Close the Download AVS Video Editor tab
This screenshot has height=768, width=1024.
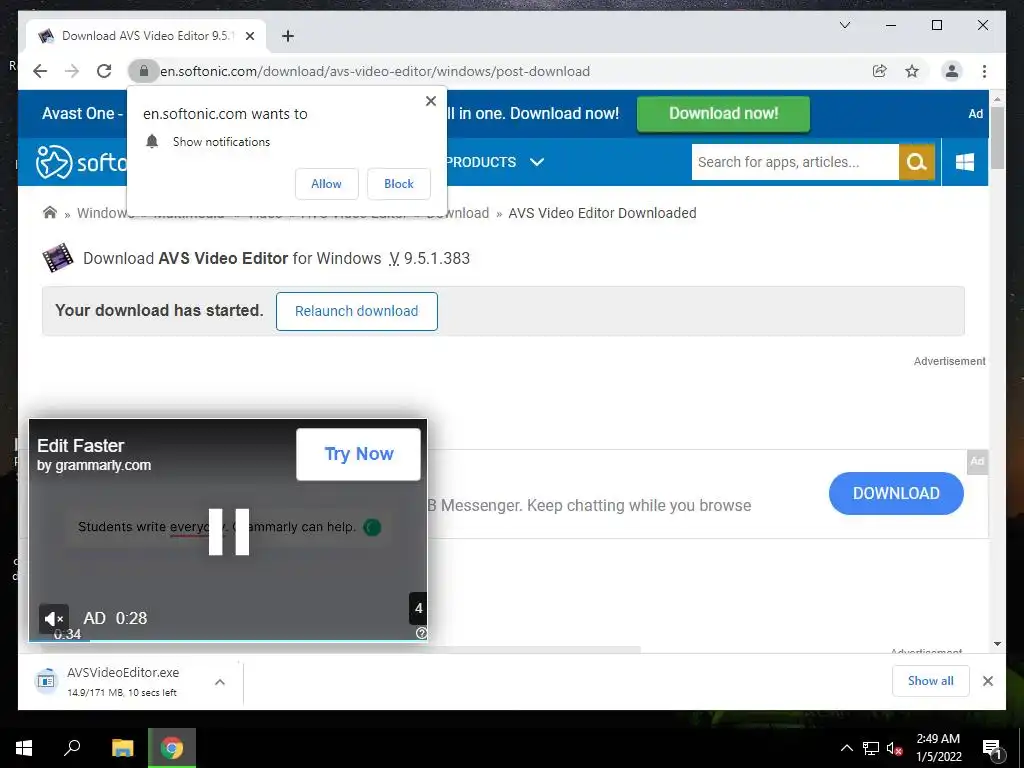249,36
